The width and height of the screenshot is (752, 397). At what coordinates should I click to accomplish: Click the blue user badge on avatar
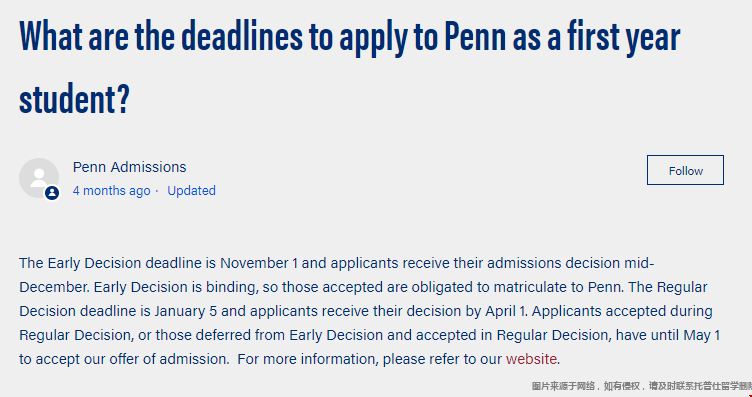[52, 193]
